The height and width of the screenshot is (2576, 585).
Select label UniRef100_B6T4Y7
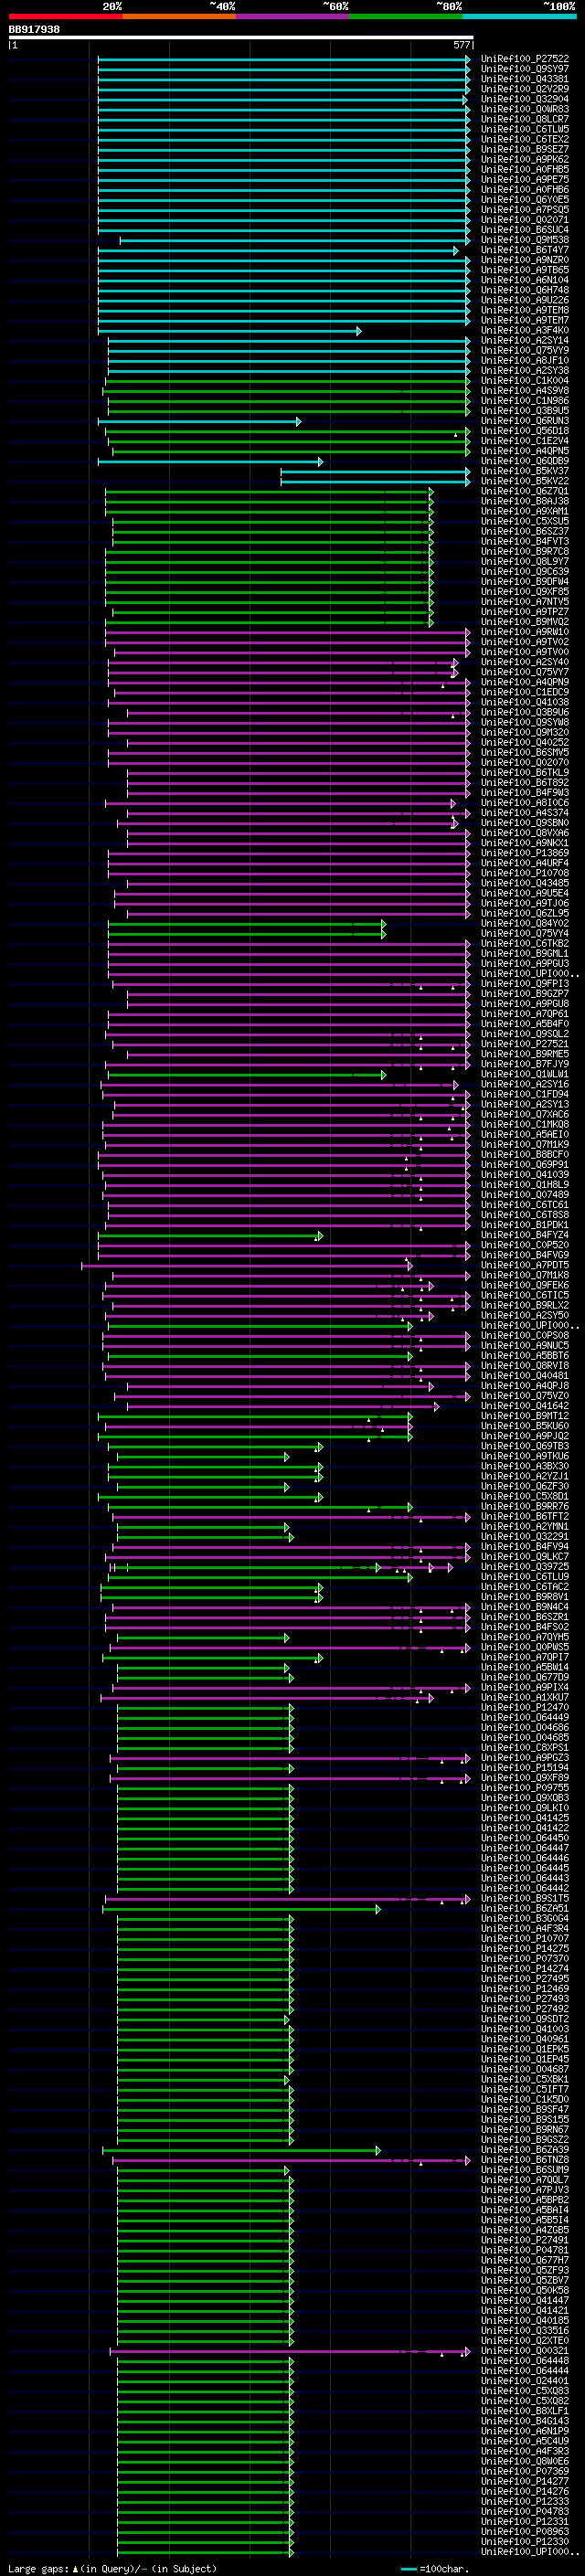[x=525, y=250]
